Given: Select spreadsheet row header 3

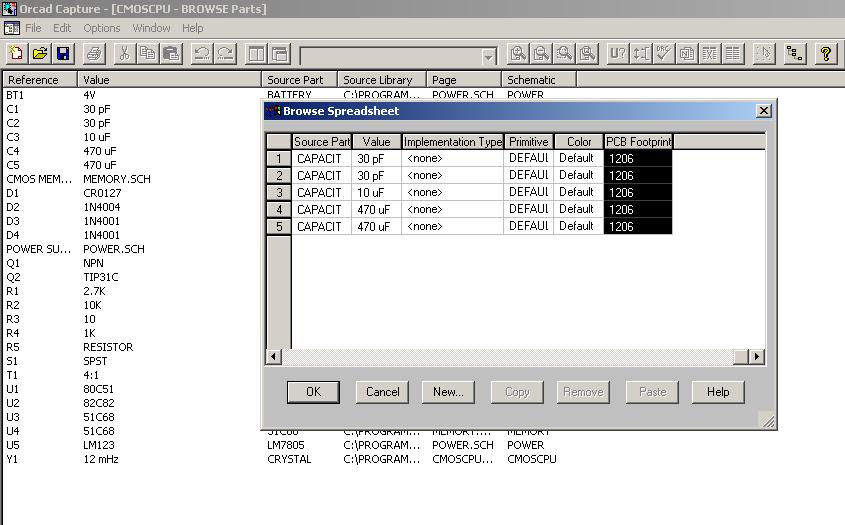Looking at the screenshot, I should pyautogui.click(x=279, y=192).
